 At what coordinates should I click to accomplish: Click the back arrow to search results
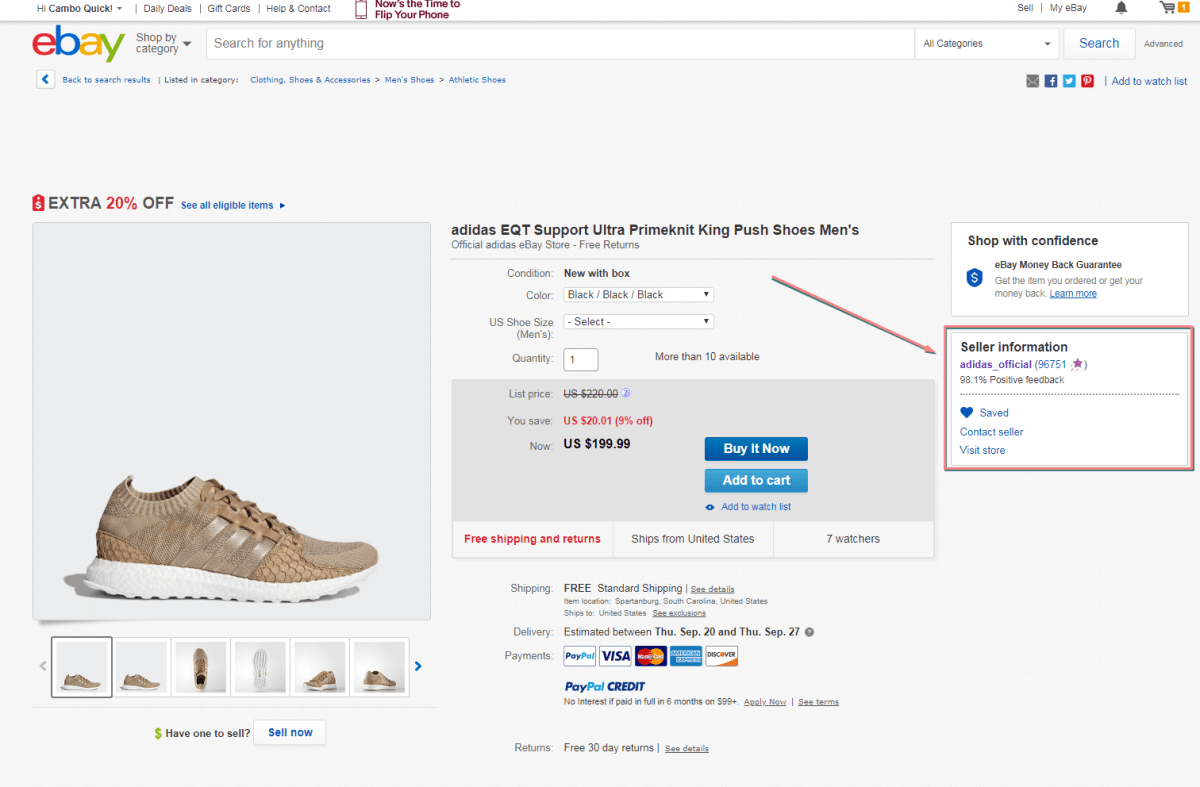click(45, 79)
